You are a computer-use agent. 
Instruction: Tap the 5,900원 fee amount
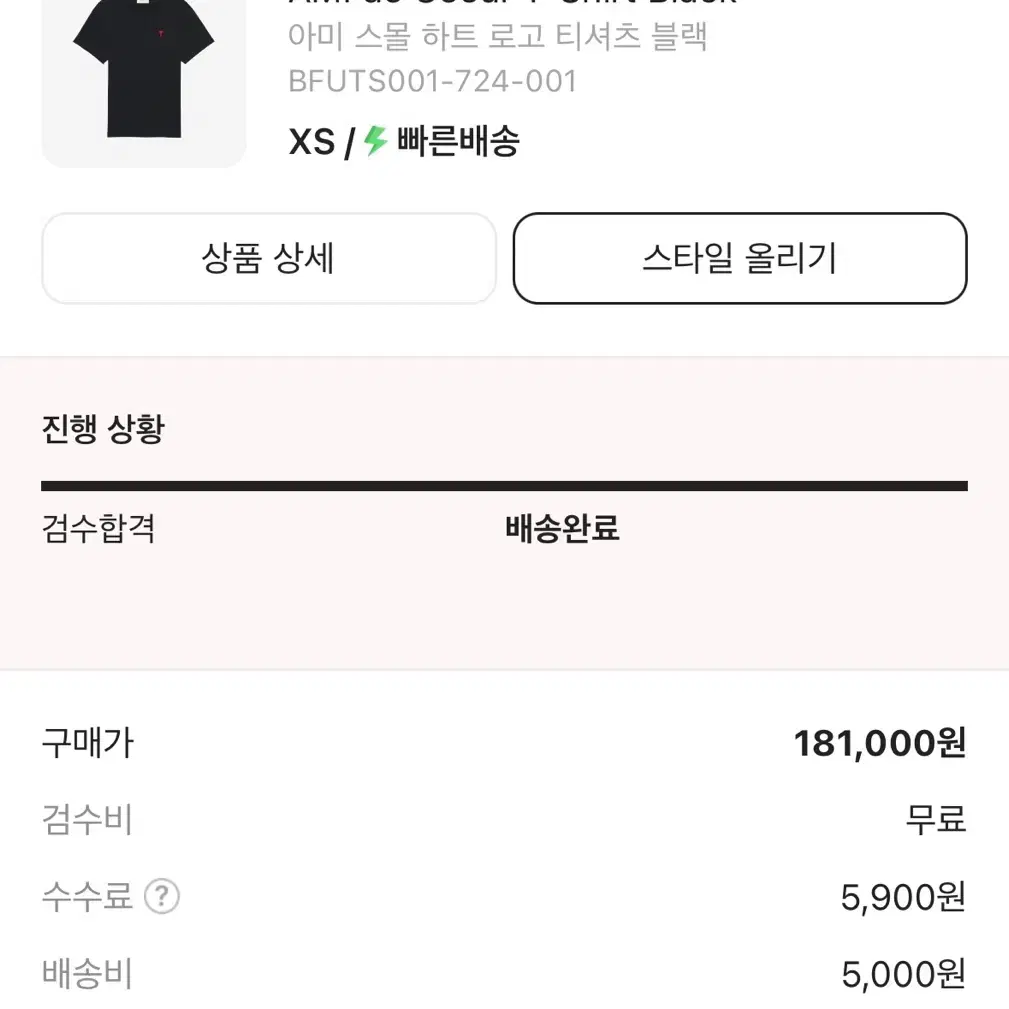click(x=903, y=897)
